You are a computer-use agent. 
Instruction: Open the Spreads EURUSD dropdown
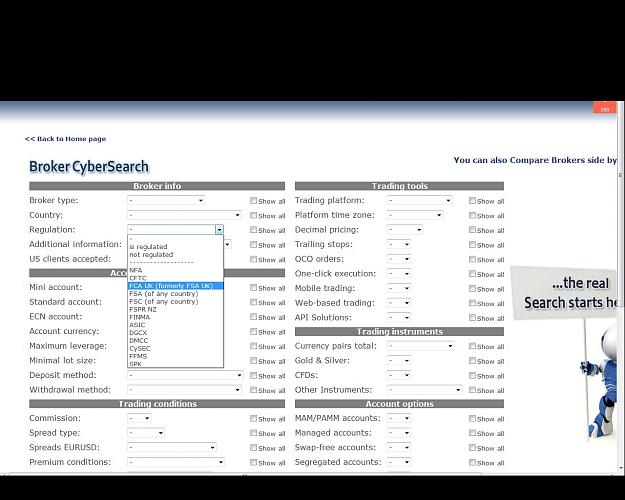[x=172, y=447]
